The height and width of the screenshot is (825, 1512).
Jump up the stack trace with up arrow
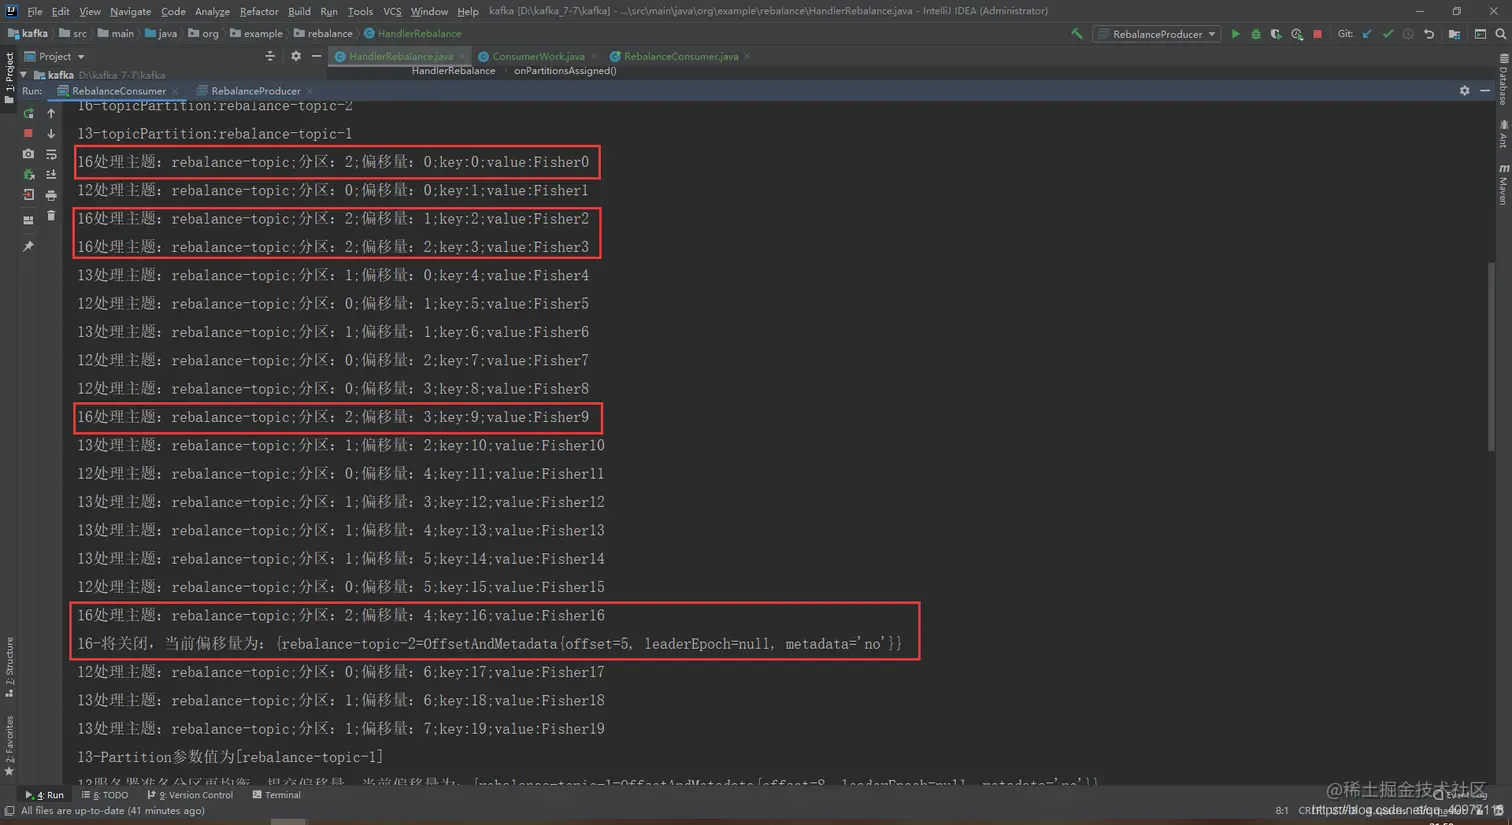coord(51,113)
